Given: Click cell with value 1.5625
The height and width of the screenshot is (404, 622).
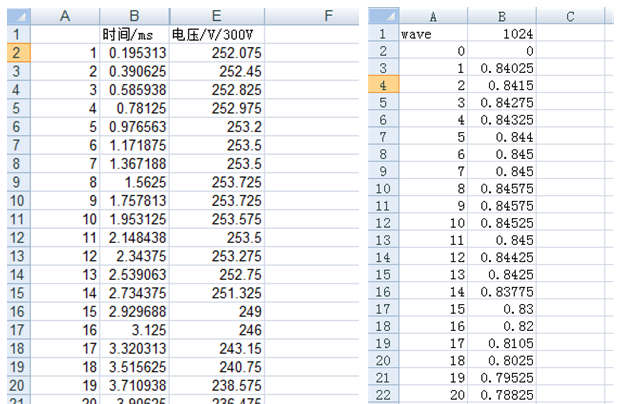Looking at the screenshot, I should [134, 182].
